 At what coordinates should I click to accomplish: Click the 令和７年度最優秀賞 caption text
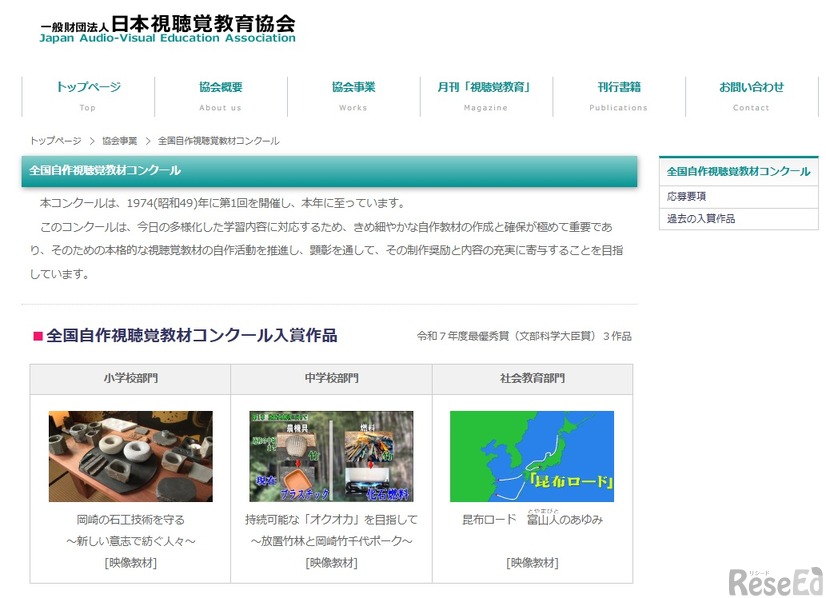(x=524, y=336)
